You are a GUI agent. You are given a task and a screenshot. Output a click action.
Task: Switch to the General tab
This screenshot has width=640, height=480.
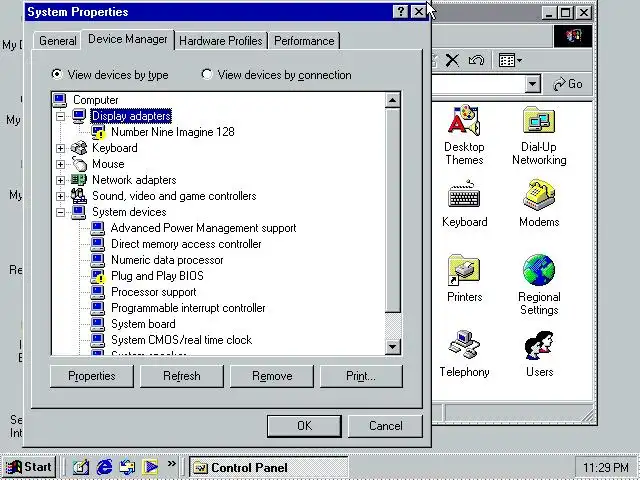click(58, 41)
